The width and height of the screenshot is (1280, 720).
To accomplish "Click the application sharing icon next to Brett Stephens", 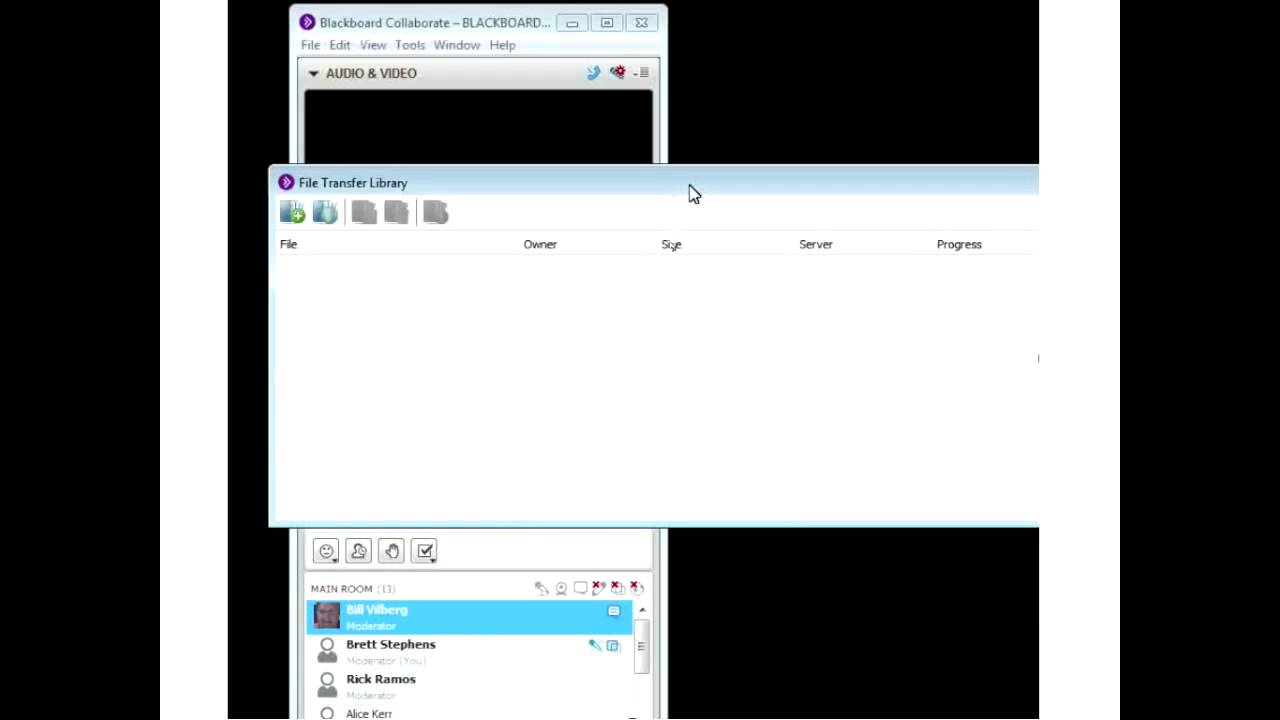I will (613, 646).
